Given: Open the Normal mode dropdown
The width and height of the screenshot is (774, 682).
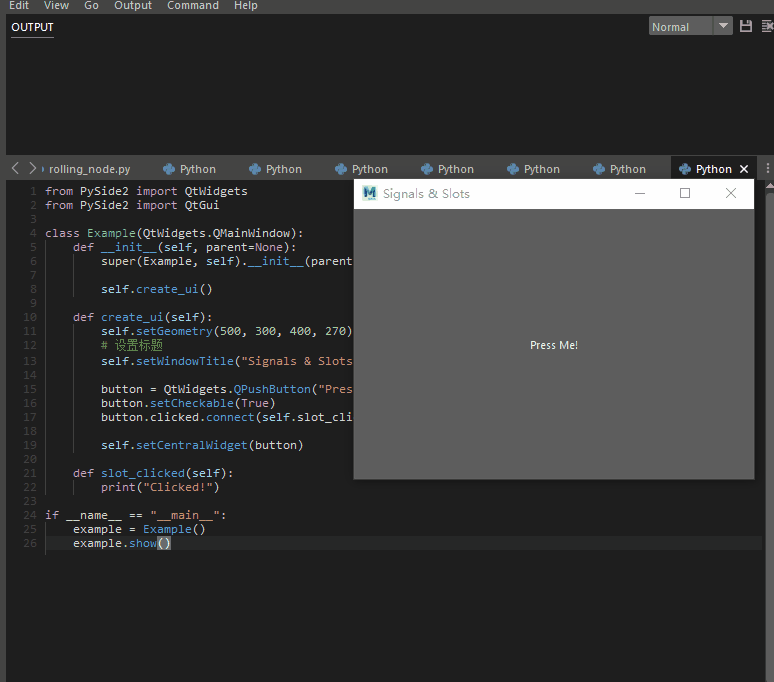Looking at the screenshot, I should click(x=691, y=27).
